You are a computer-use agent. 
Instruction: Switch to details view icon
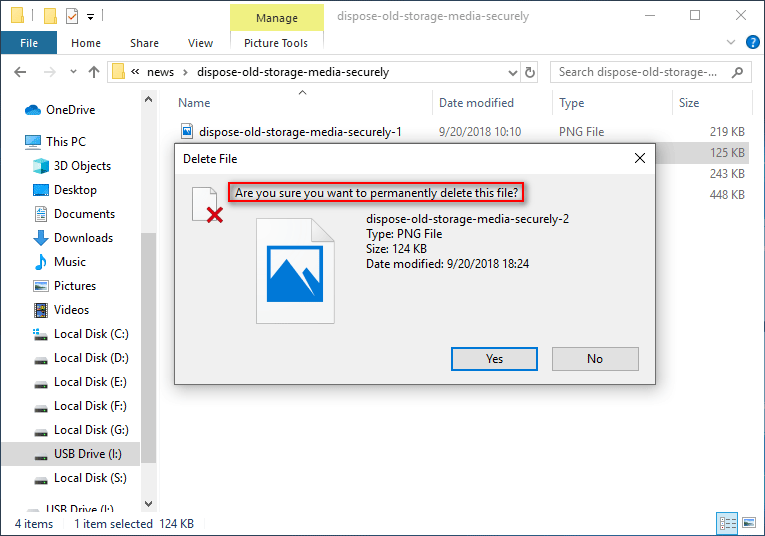(x=727, y=523)
